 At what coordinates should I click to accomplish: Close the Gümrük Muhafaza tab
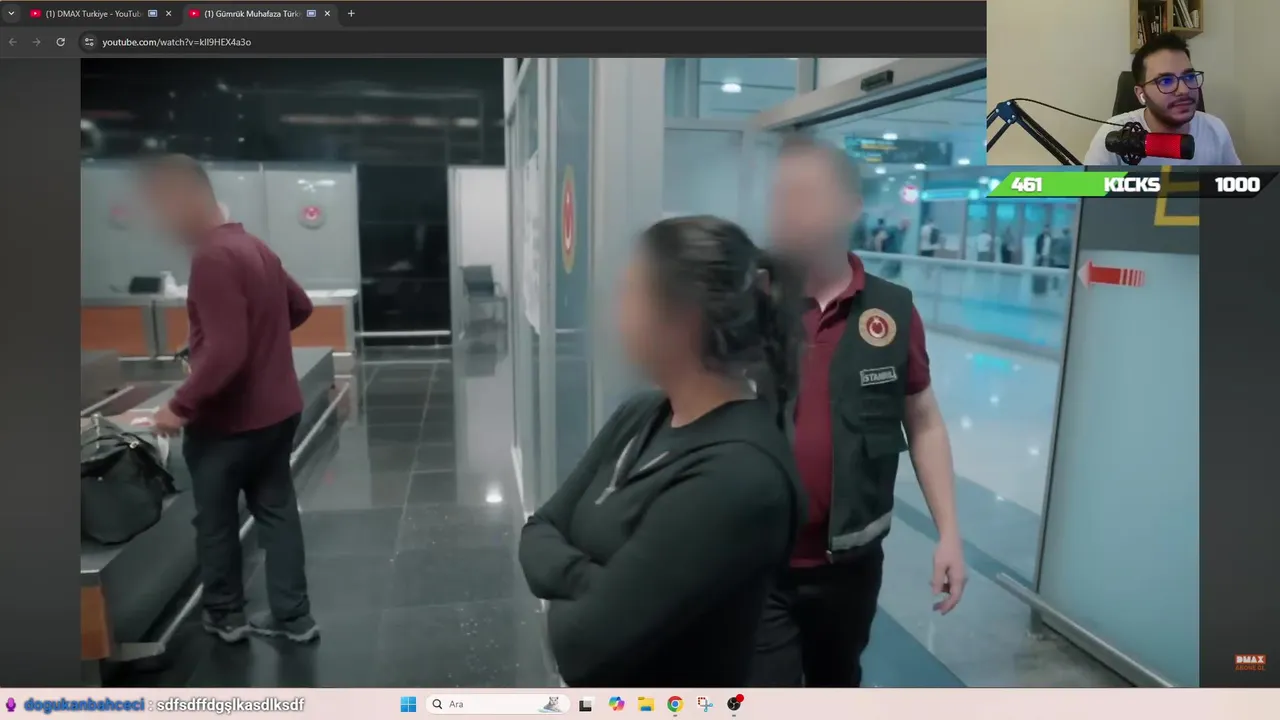click(x=327, y=14)
